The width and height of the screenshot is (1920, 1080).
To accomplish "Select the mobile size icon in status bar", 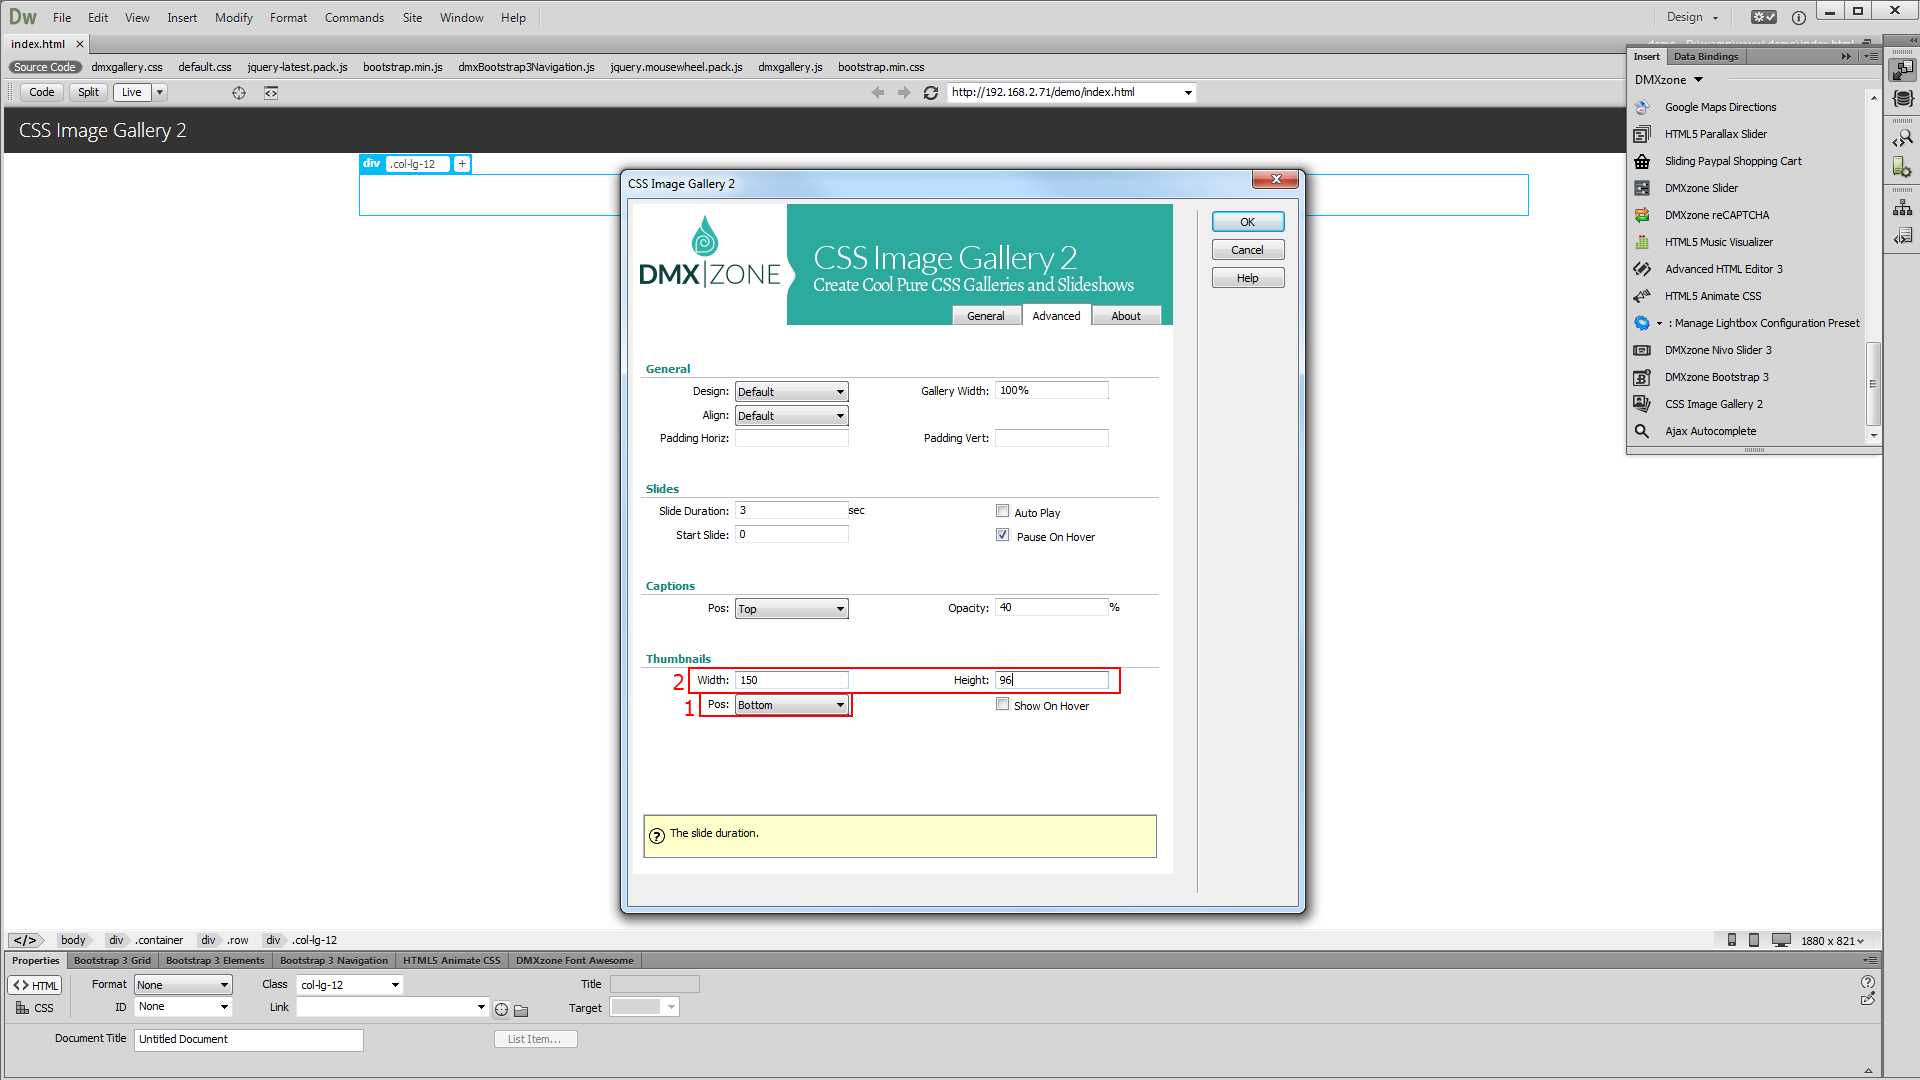I will (1732, 940).
